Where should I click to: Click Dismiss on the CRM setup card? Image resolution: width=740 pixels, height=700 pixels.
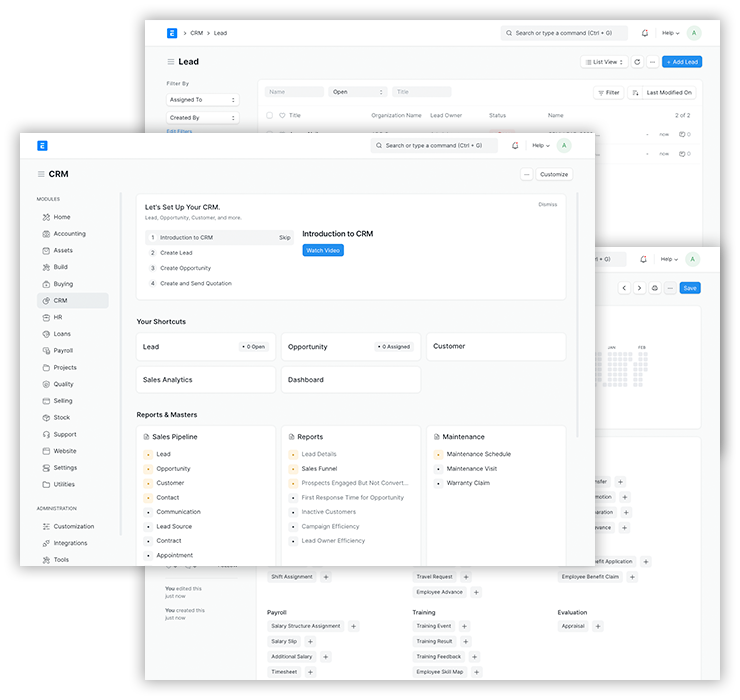pyautogui.click(x=547, y=204)
